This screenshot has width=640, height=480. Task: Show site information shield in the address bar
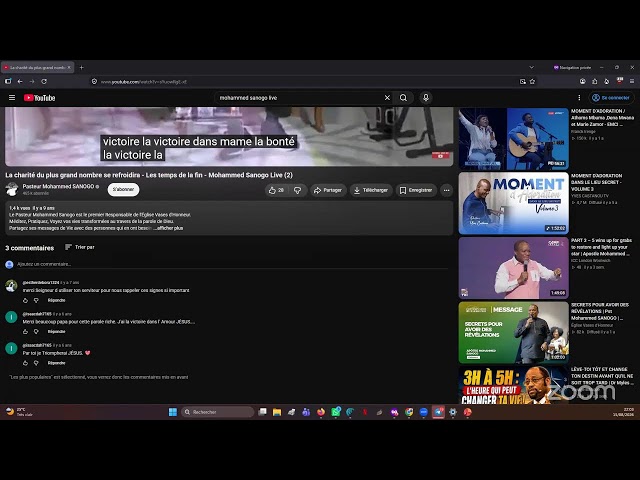94,81
